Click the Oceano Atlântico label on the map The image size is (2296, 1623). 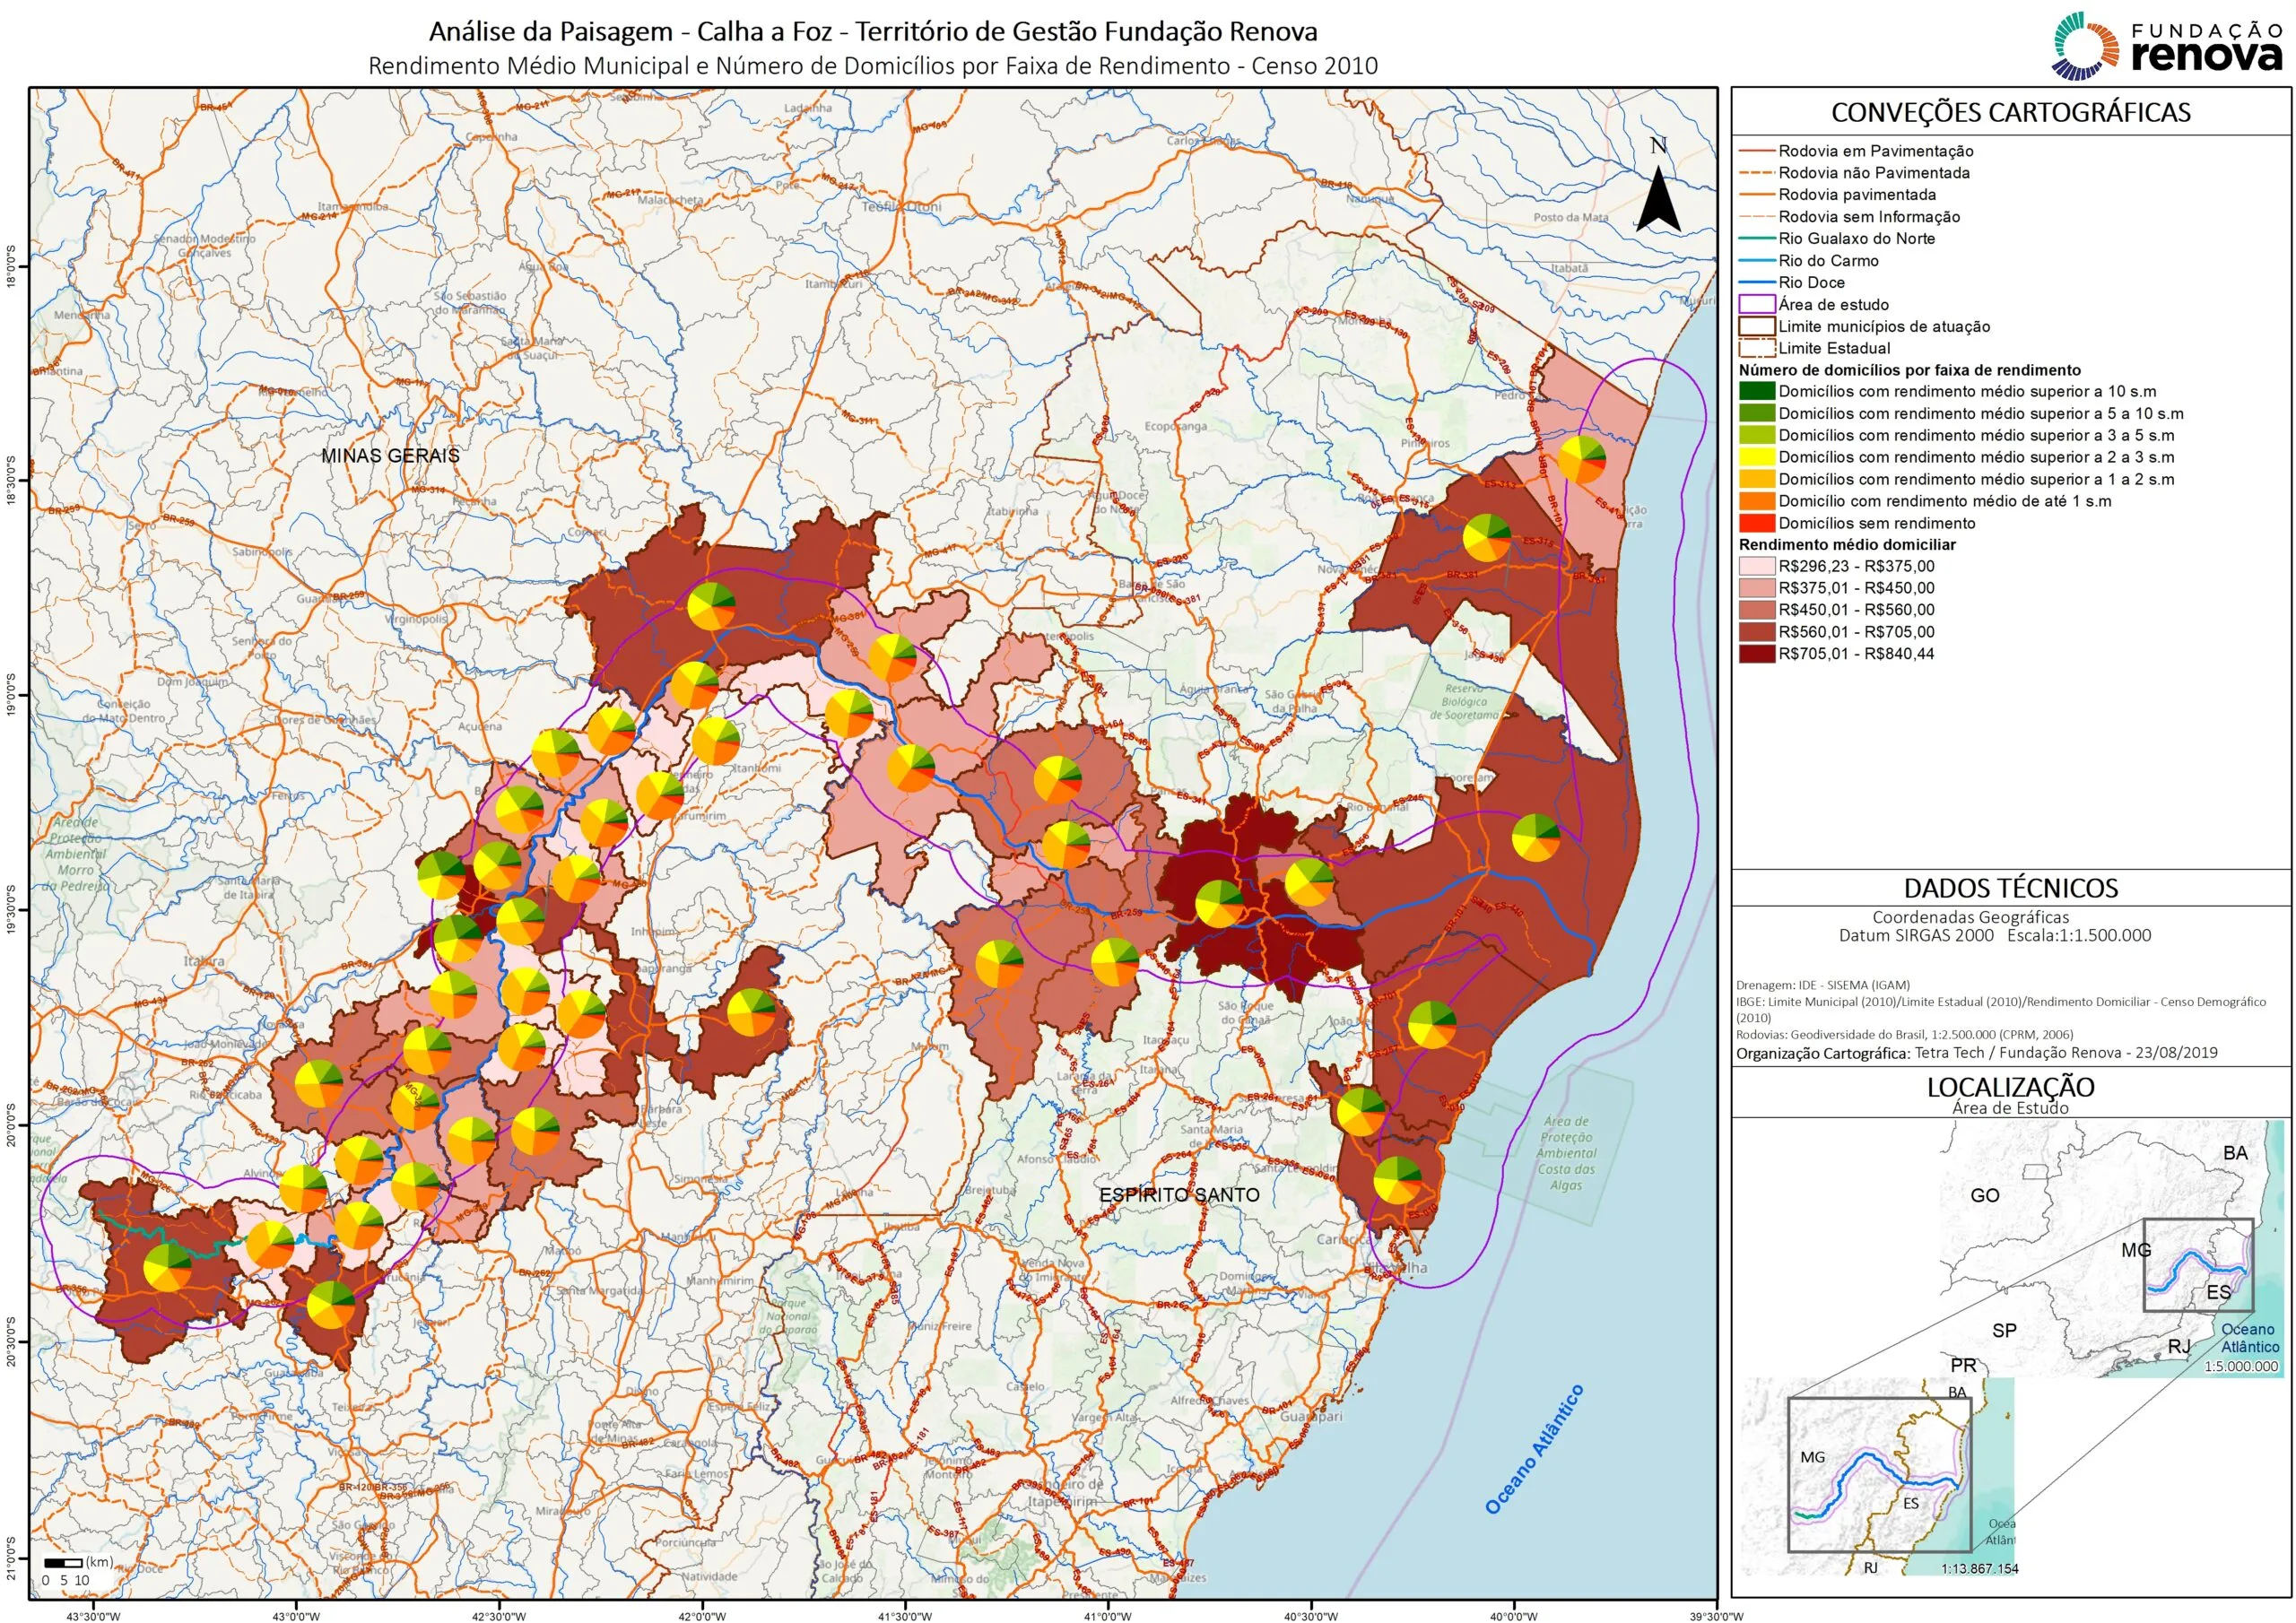click(x=1534, y=1449)
